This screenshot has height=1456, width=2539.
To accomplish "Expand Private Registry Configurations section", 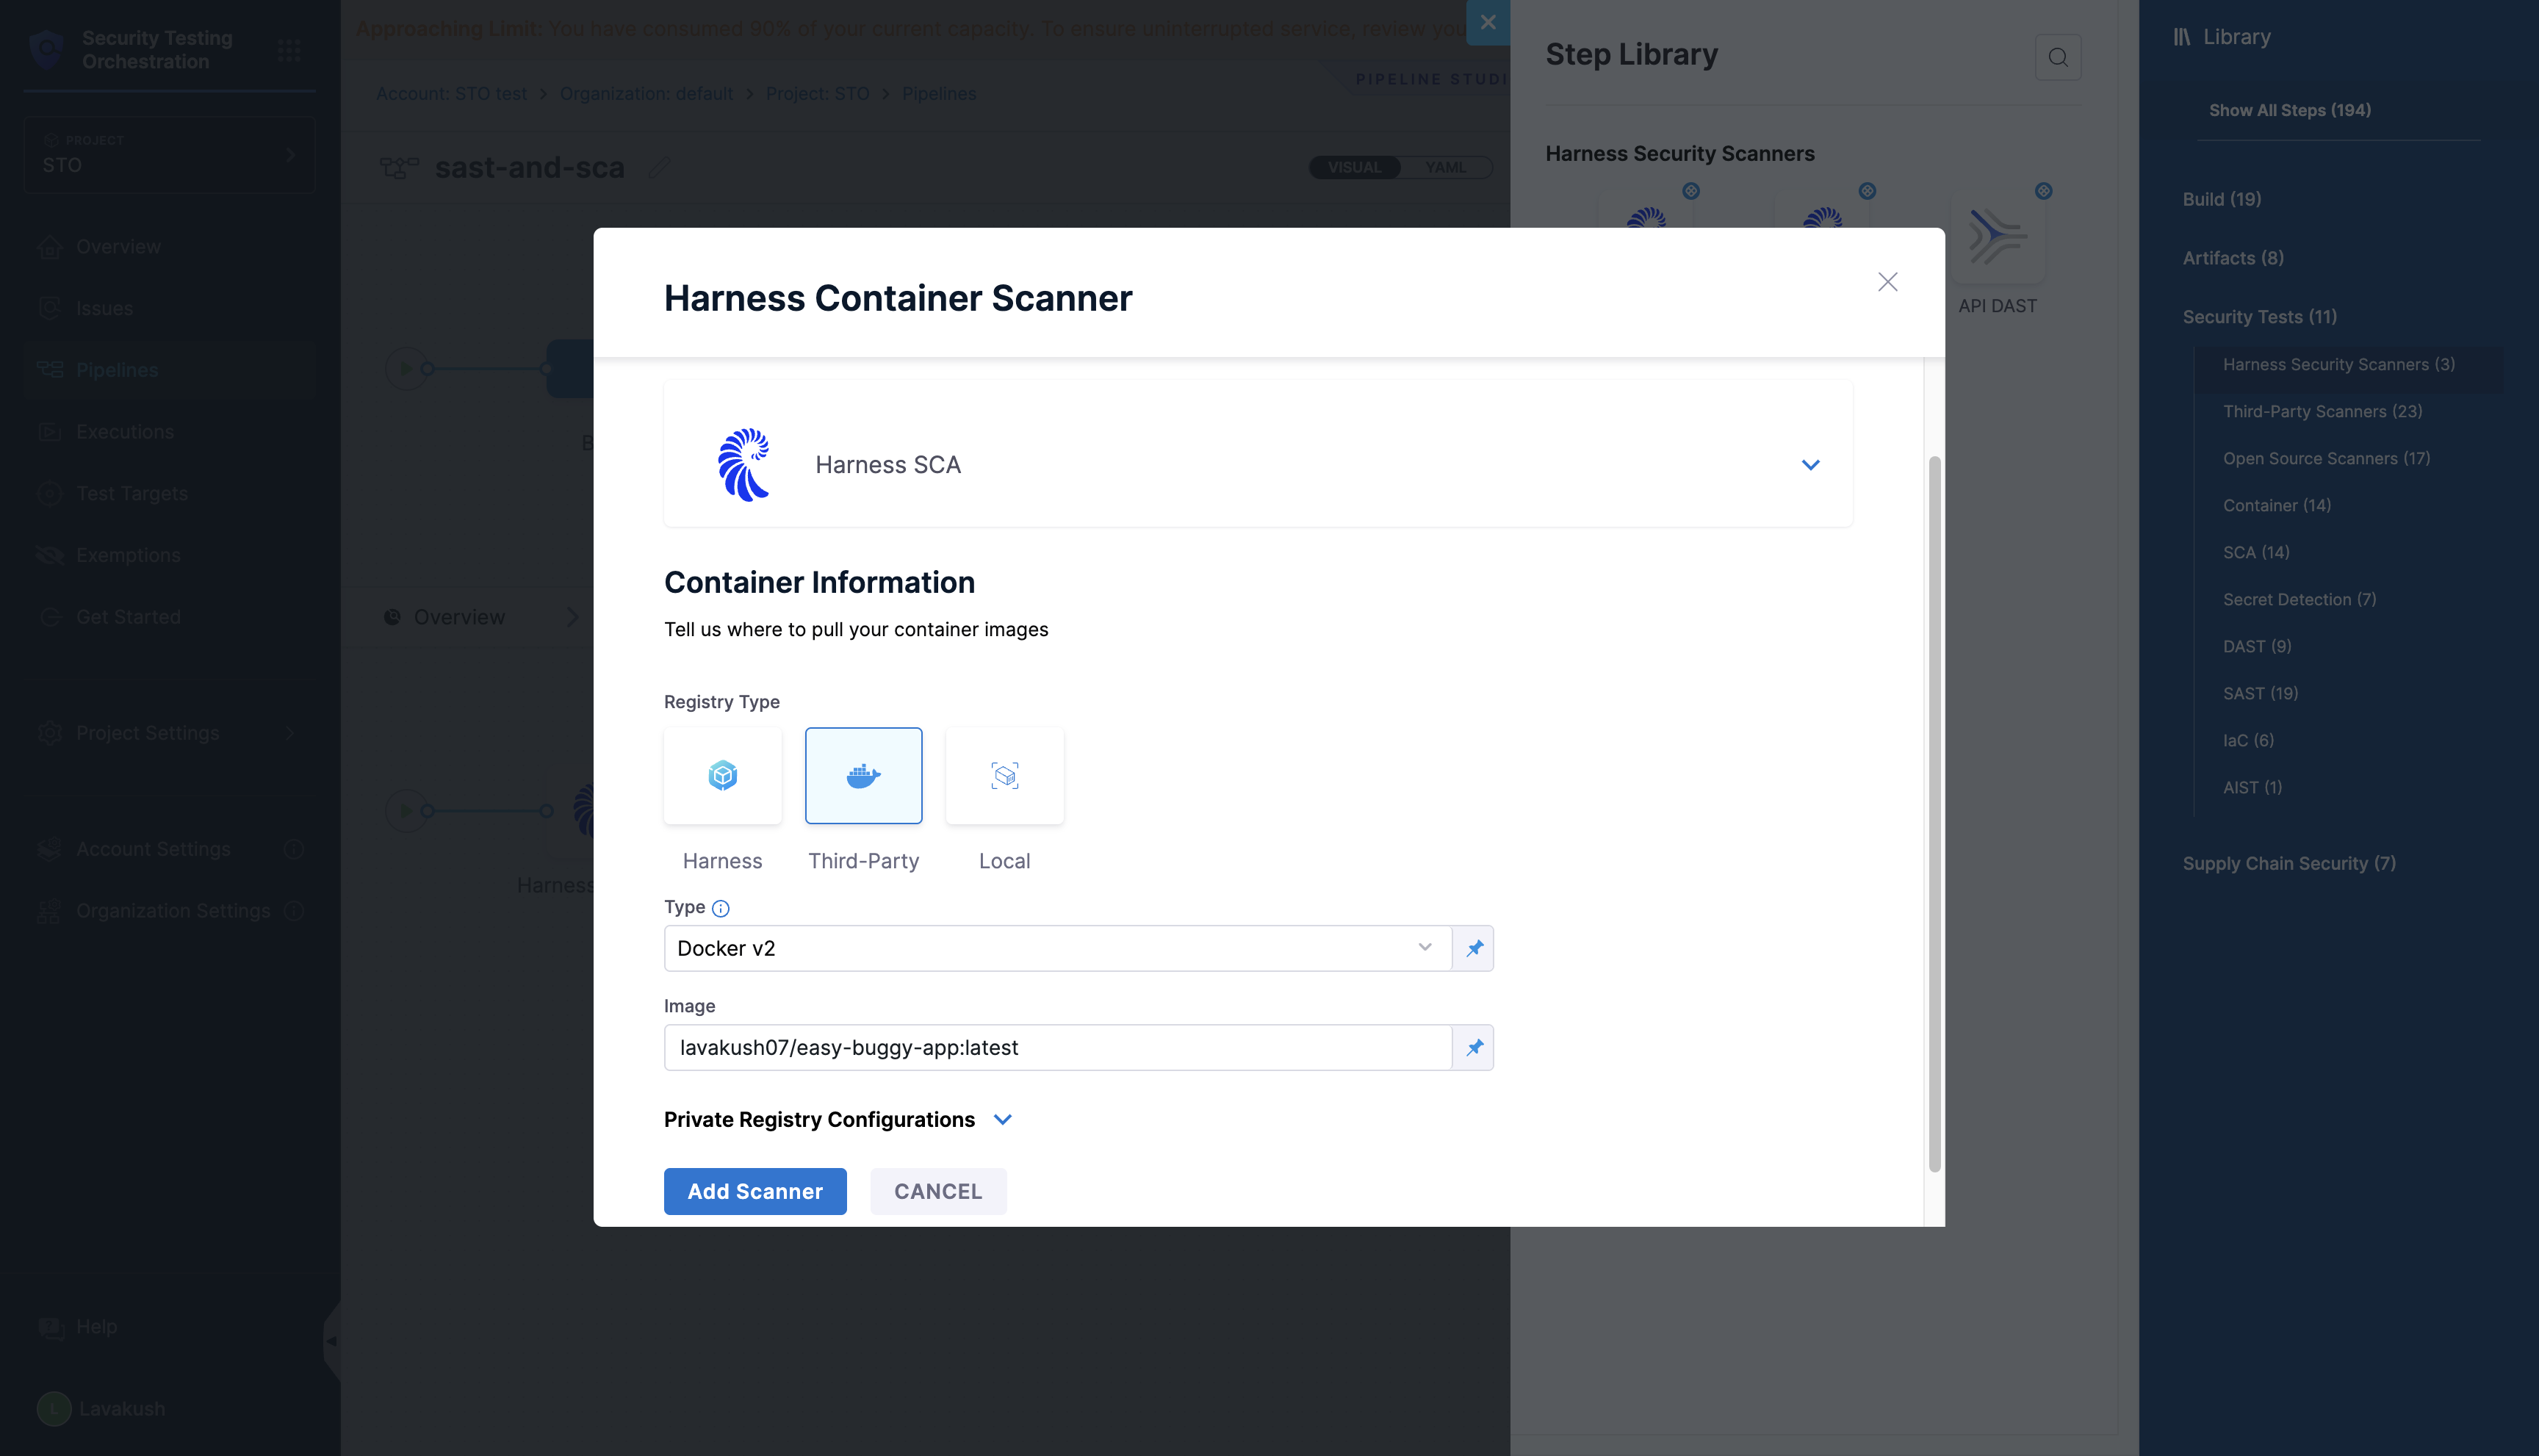I will pyautogui.click(x=1003, y=1119).
